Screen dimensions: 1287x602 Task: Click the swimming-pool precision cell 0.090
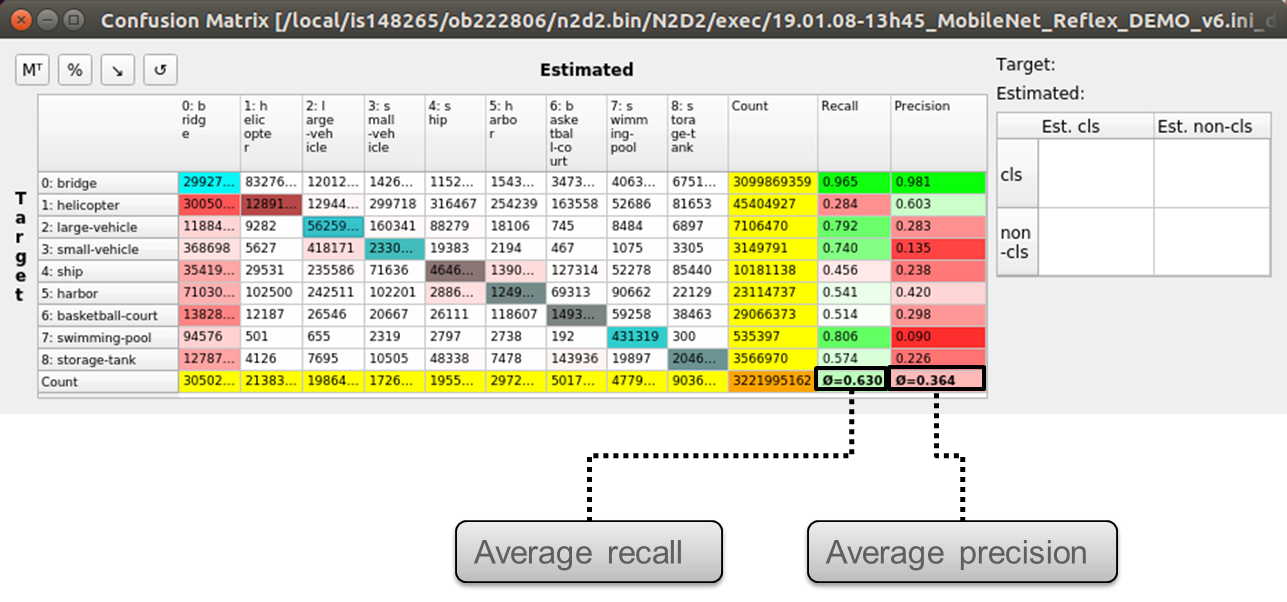[938, 337]
